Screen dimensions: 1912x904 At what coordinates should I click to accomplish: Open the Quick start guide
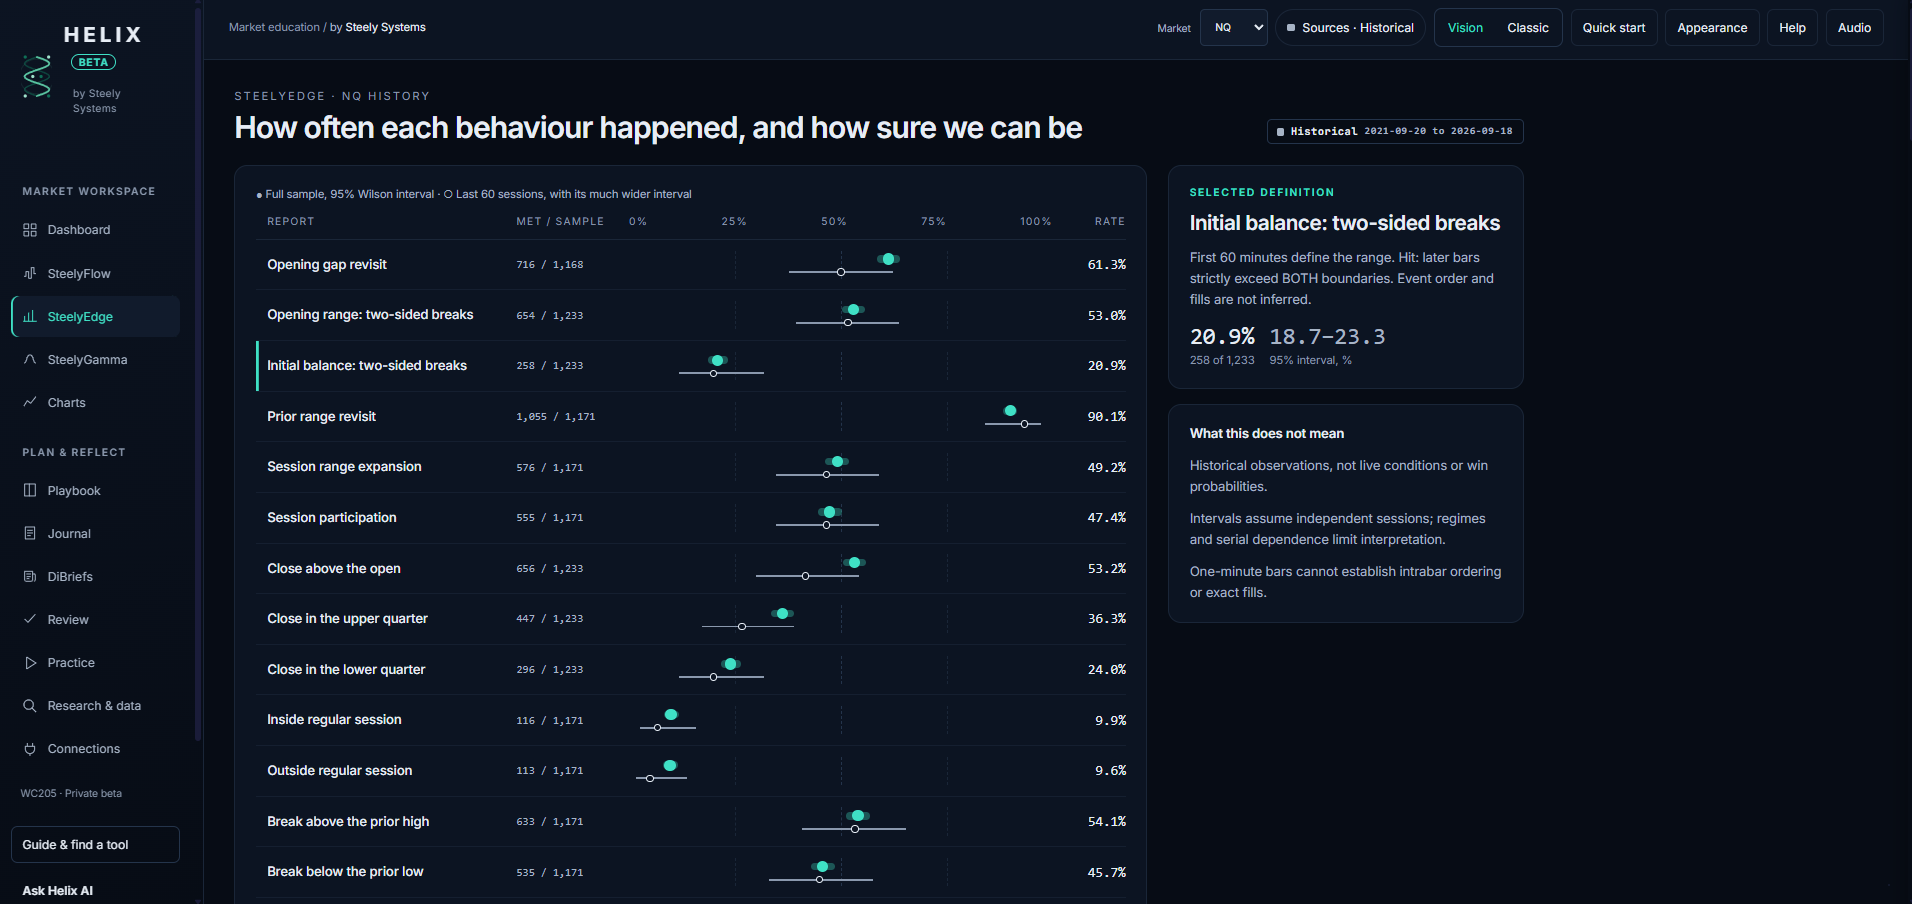1613,28
